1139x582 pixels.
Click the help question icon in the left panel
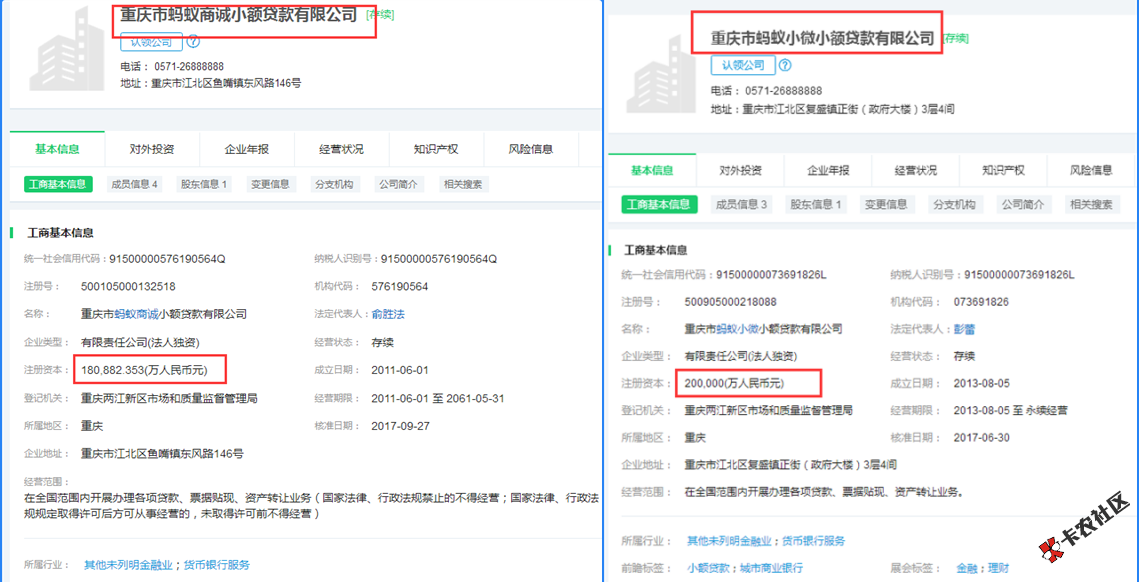(192, 41)
